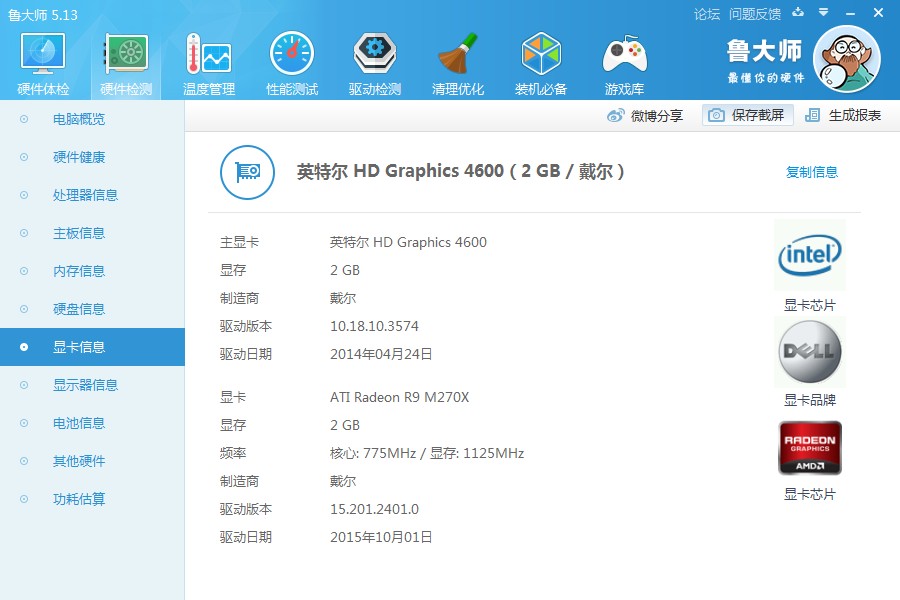Click the AMD Radeon Graphics logo
Image resolution: width=900 pixels, height=600 pixels.
810,448
